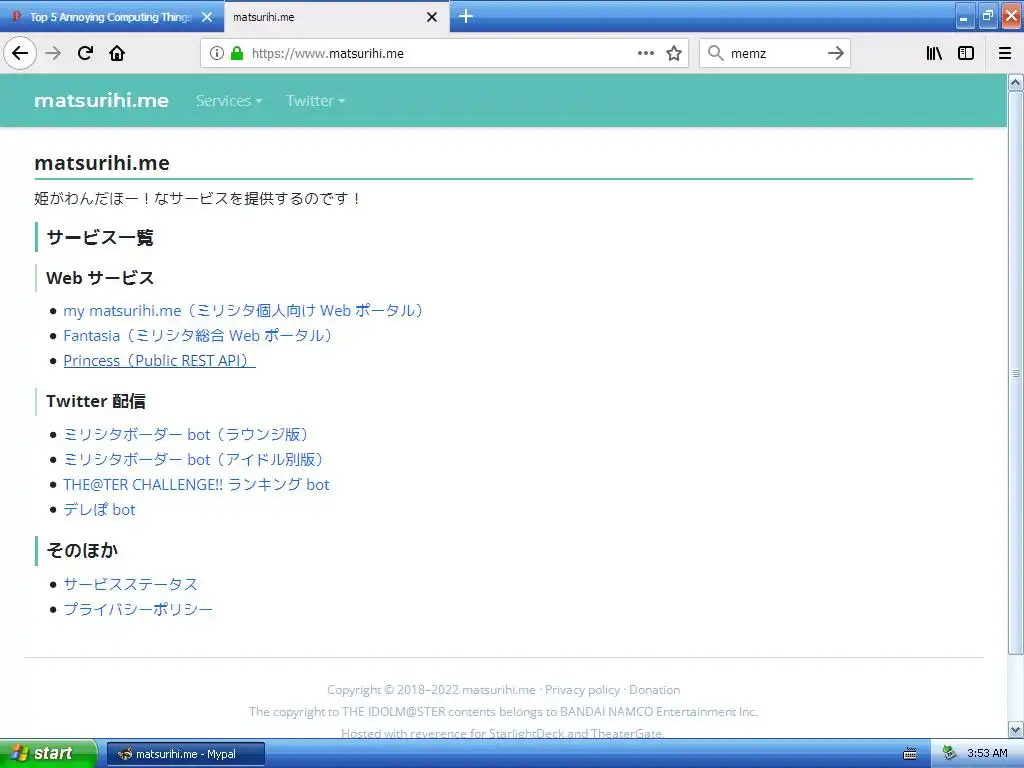This screenshot has width=1024, height=768.
Task: Reload the current page
Action: [x=85, y=54]
